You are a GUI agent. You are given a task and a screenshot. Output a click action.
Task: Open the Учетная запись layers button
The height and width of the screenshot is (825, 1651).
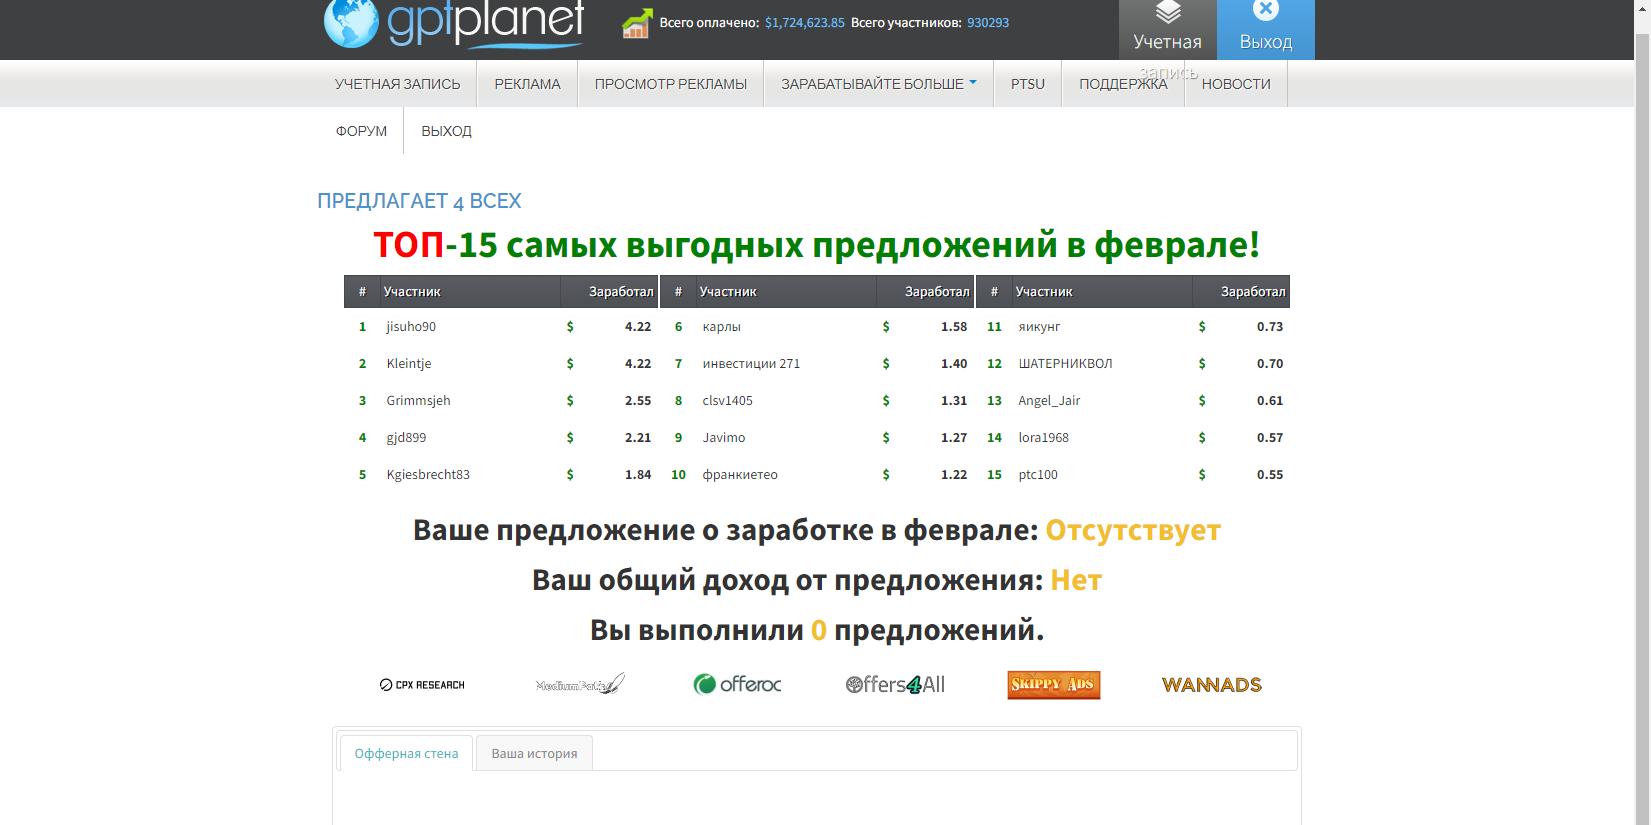(x=1168, y=30)
